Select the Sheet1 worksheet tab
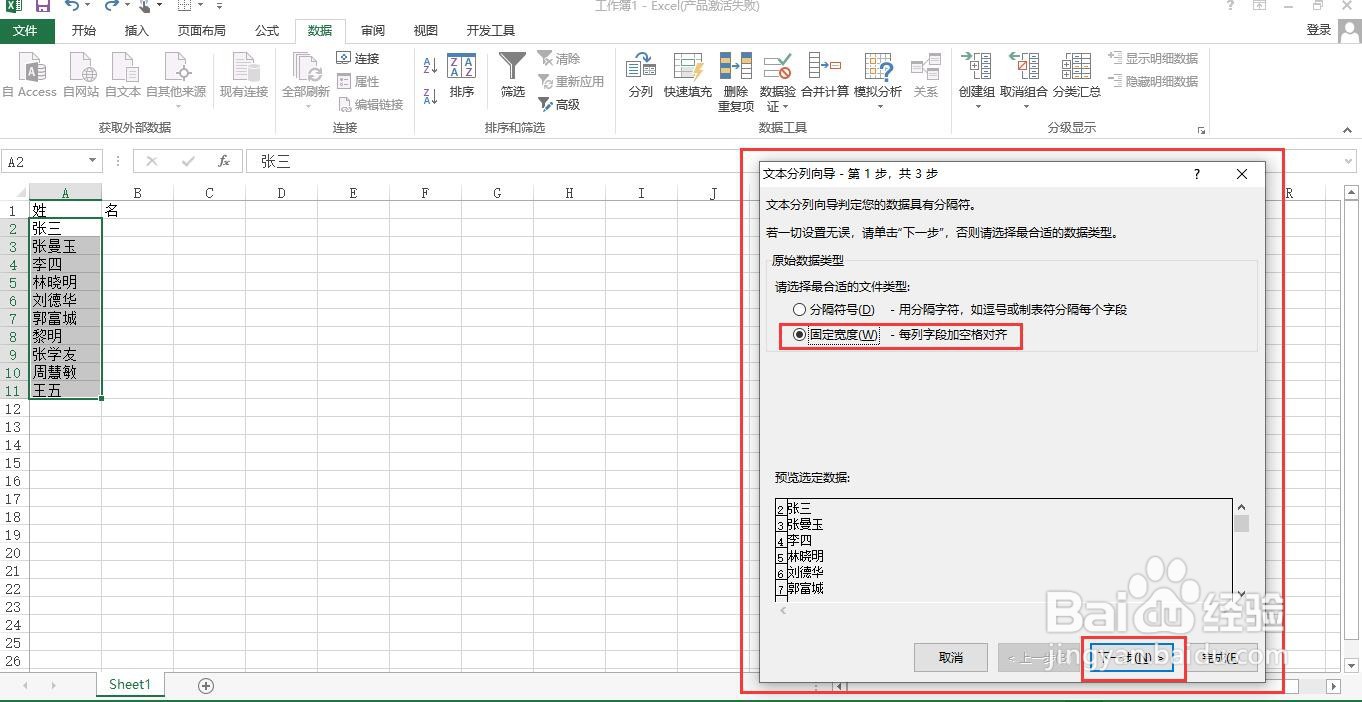This screenshot has height=702, width=1362. tap(129, 684)
